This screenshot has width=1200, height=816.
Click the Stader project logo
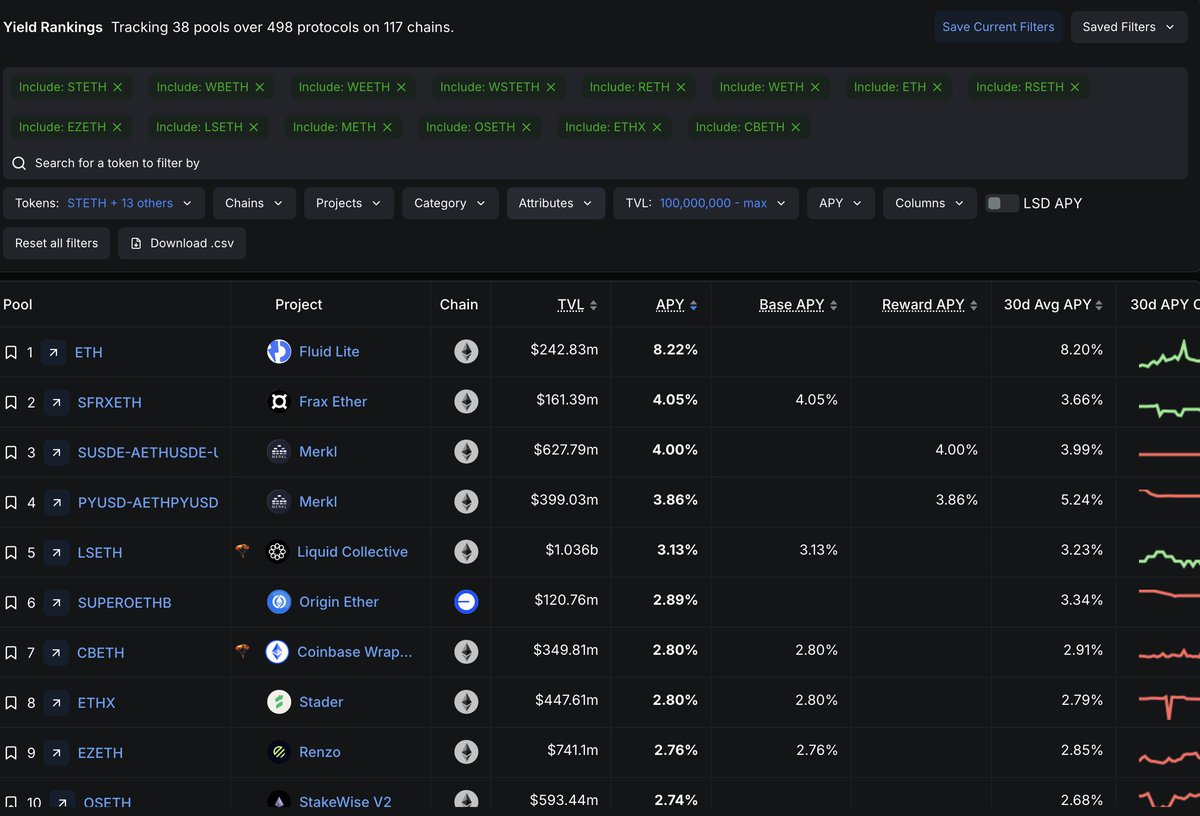pyautogui.click(x=279, y=701)
